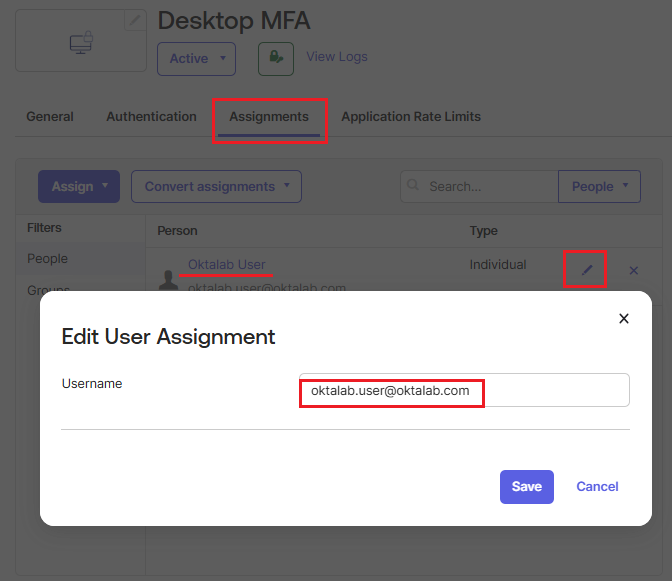
Task: Switch to the Authentication tab
Action: [x=151, y=117]
